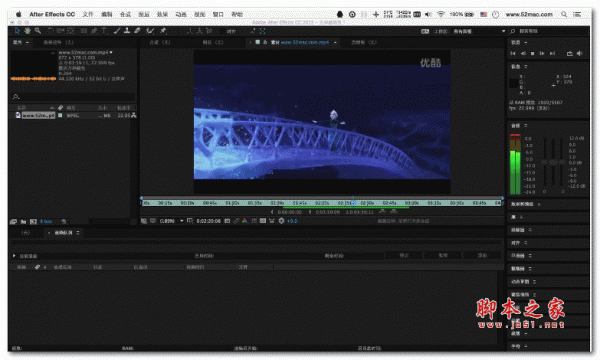Open the RGB channel display icon
Screen dimensions: 600x360
[245, 221]
